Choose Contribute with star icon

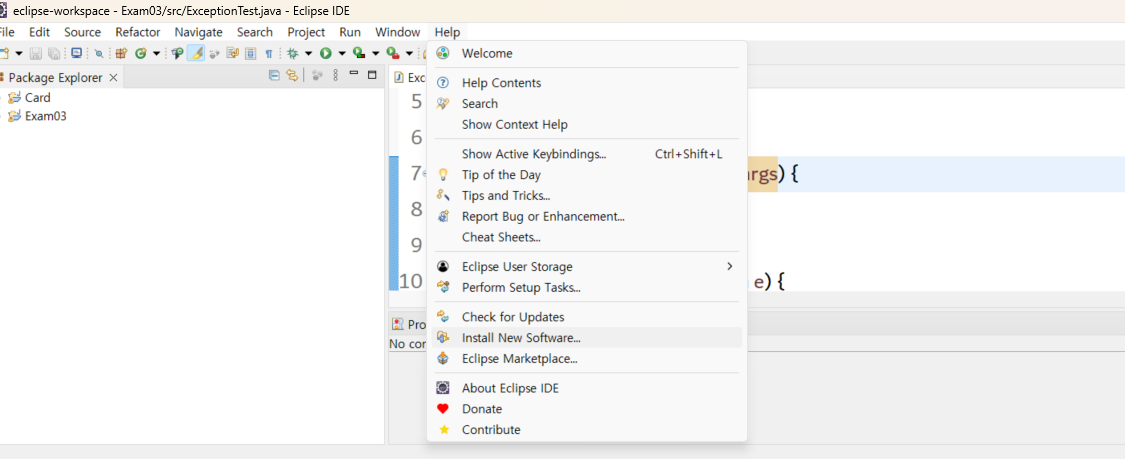point(587,430)
